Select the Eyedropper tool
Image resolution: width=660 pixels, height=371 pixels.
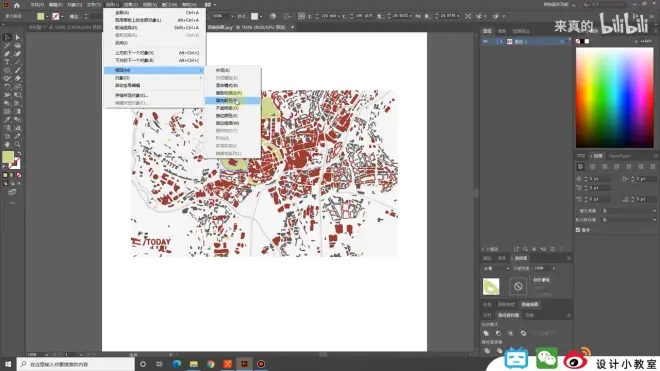point(7,120)
